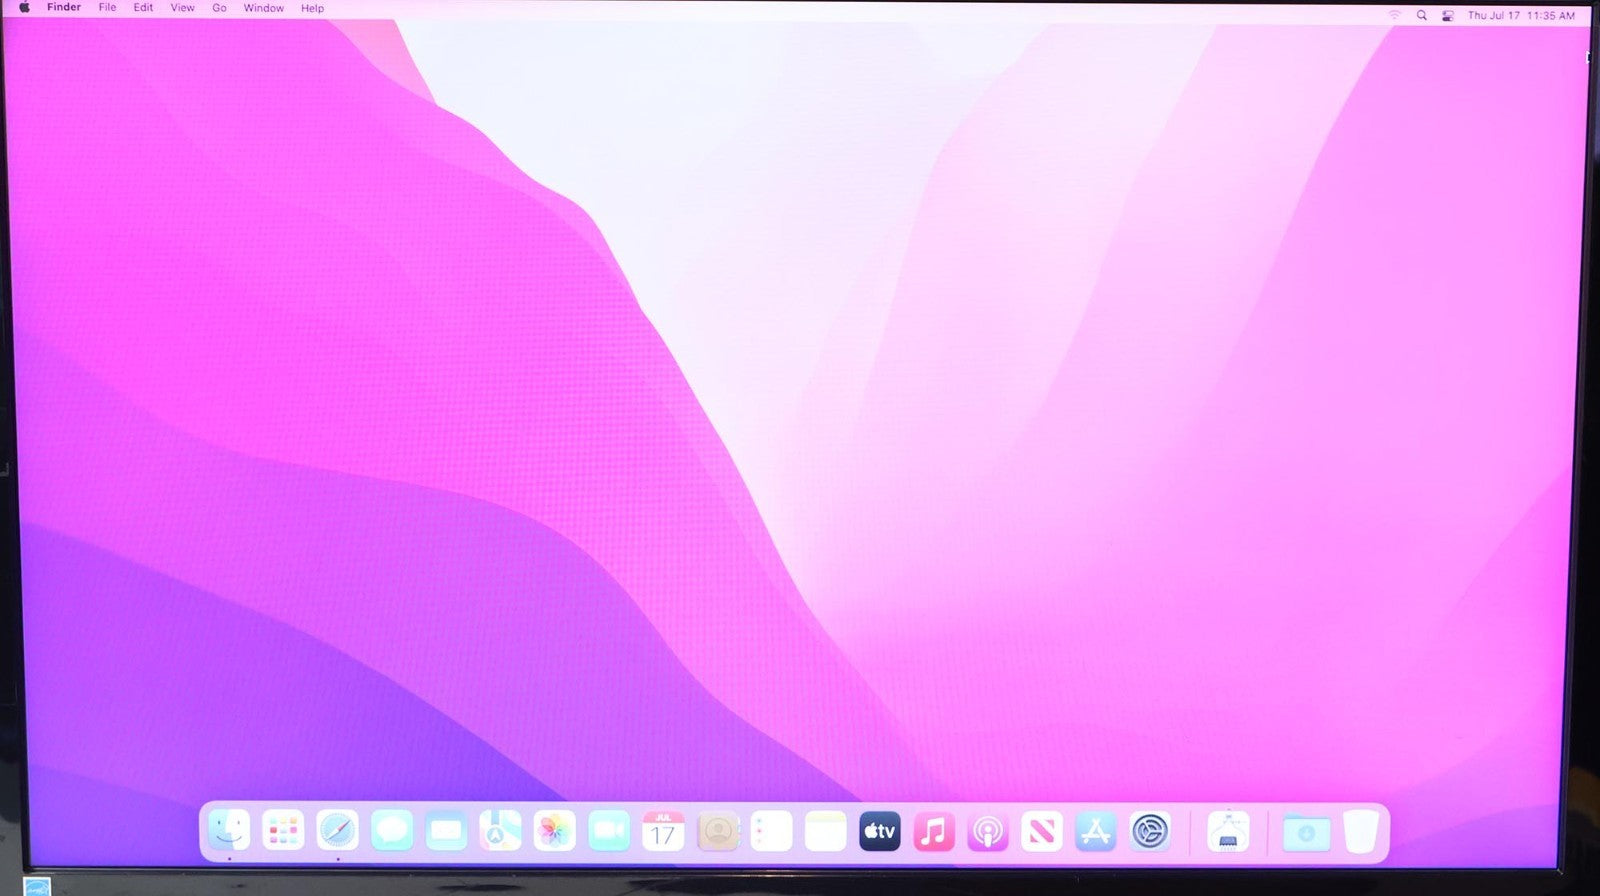
Task: Open System Preferences from the Dock
Action: coord(1150,831)
